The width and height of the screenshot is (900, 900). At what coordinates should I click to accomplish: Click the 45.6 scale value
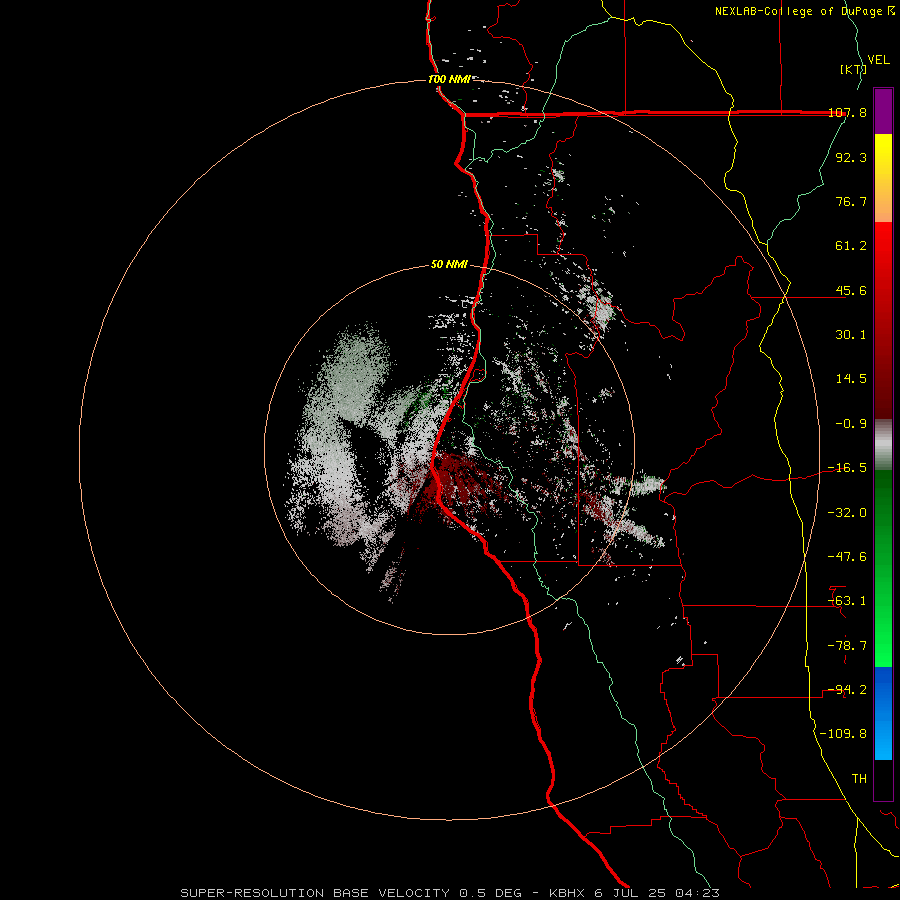pos(851,290)
